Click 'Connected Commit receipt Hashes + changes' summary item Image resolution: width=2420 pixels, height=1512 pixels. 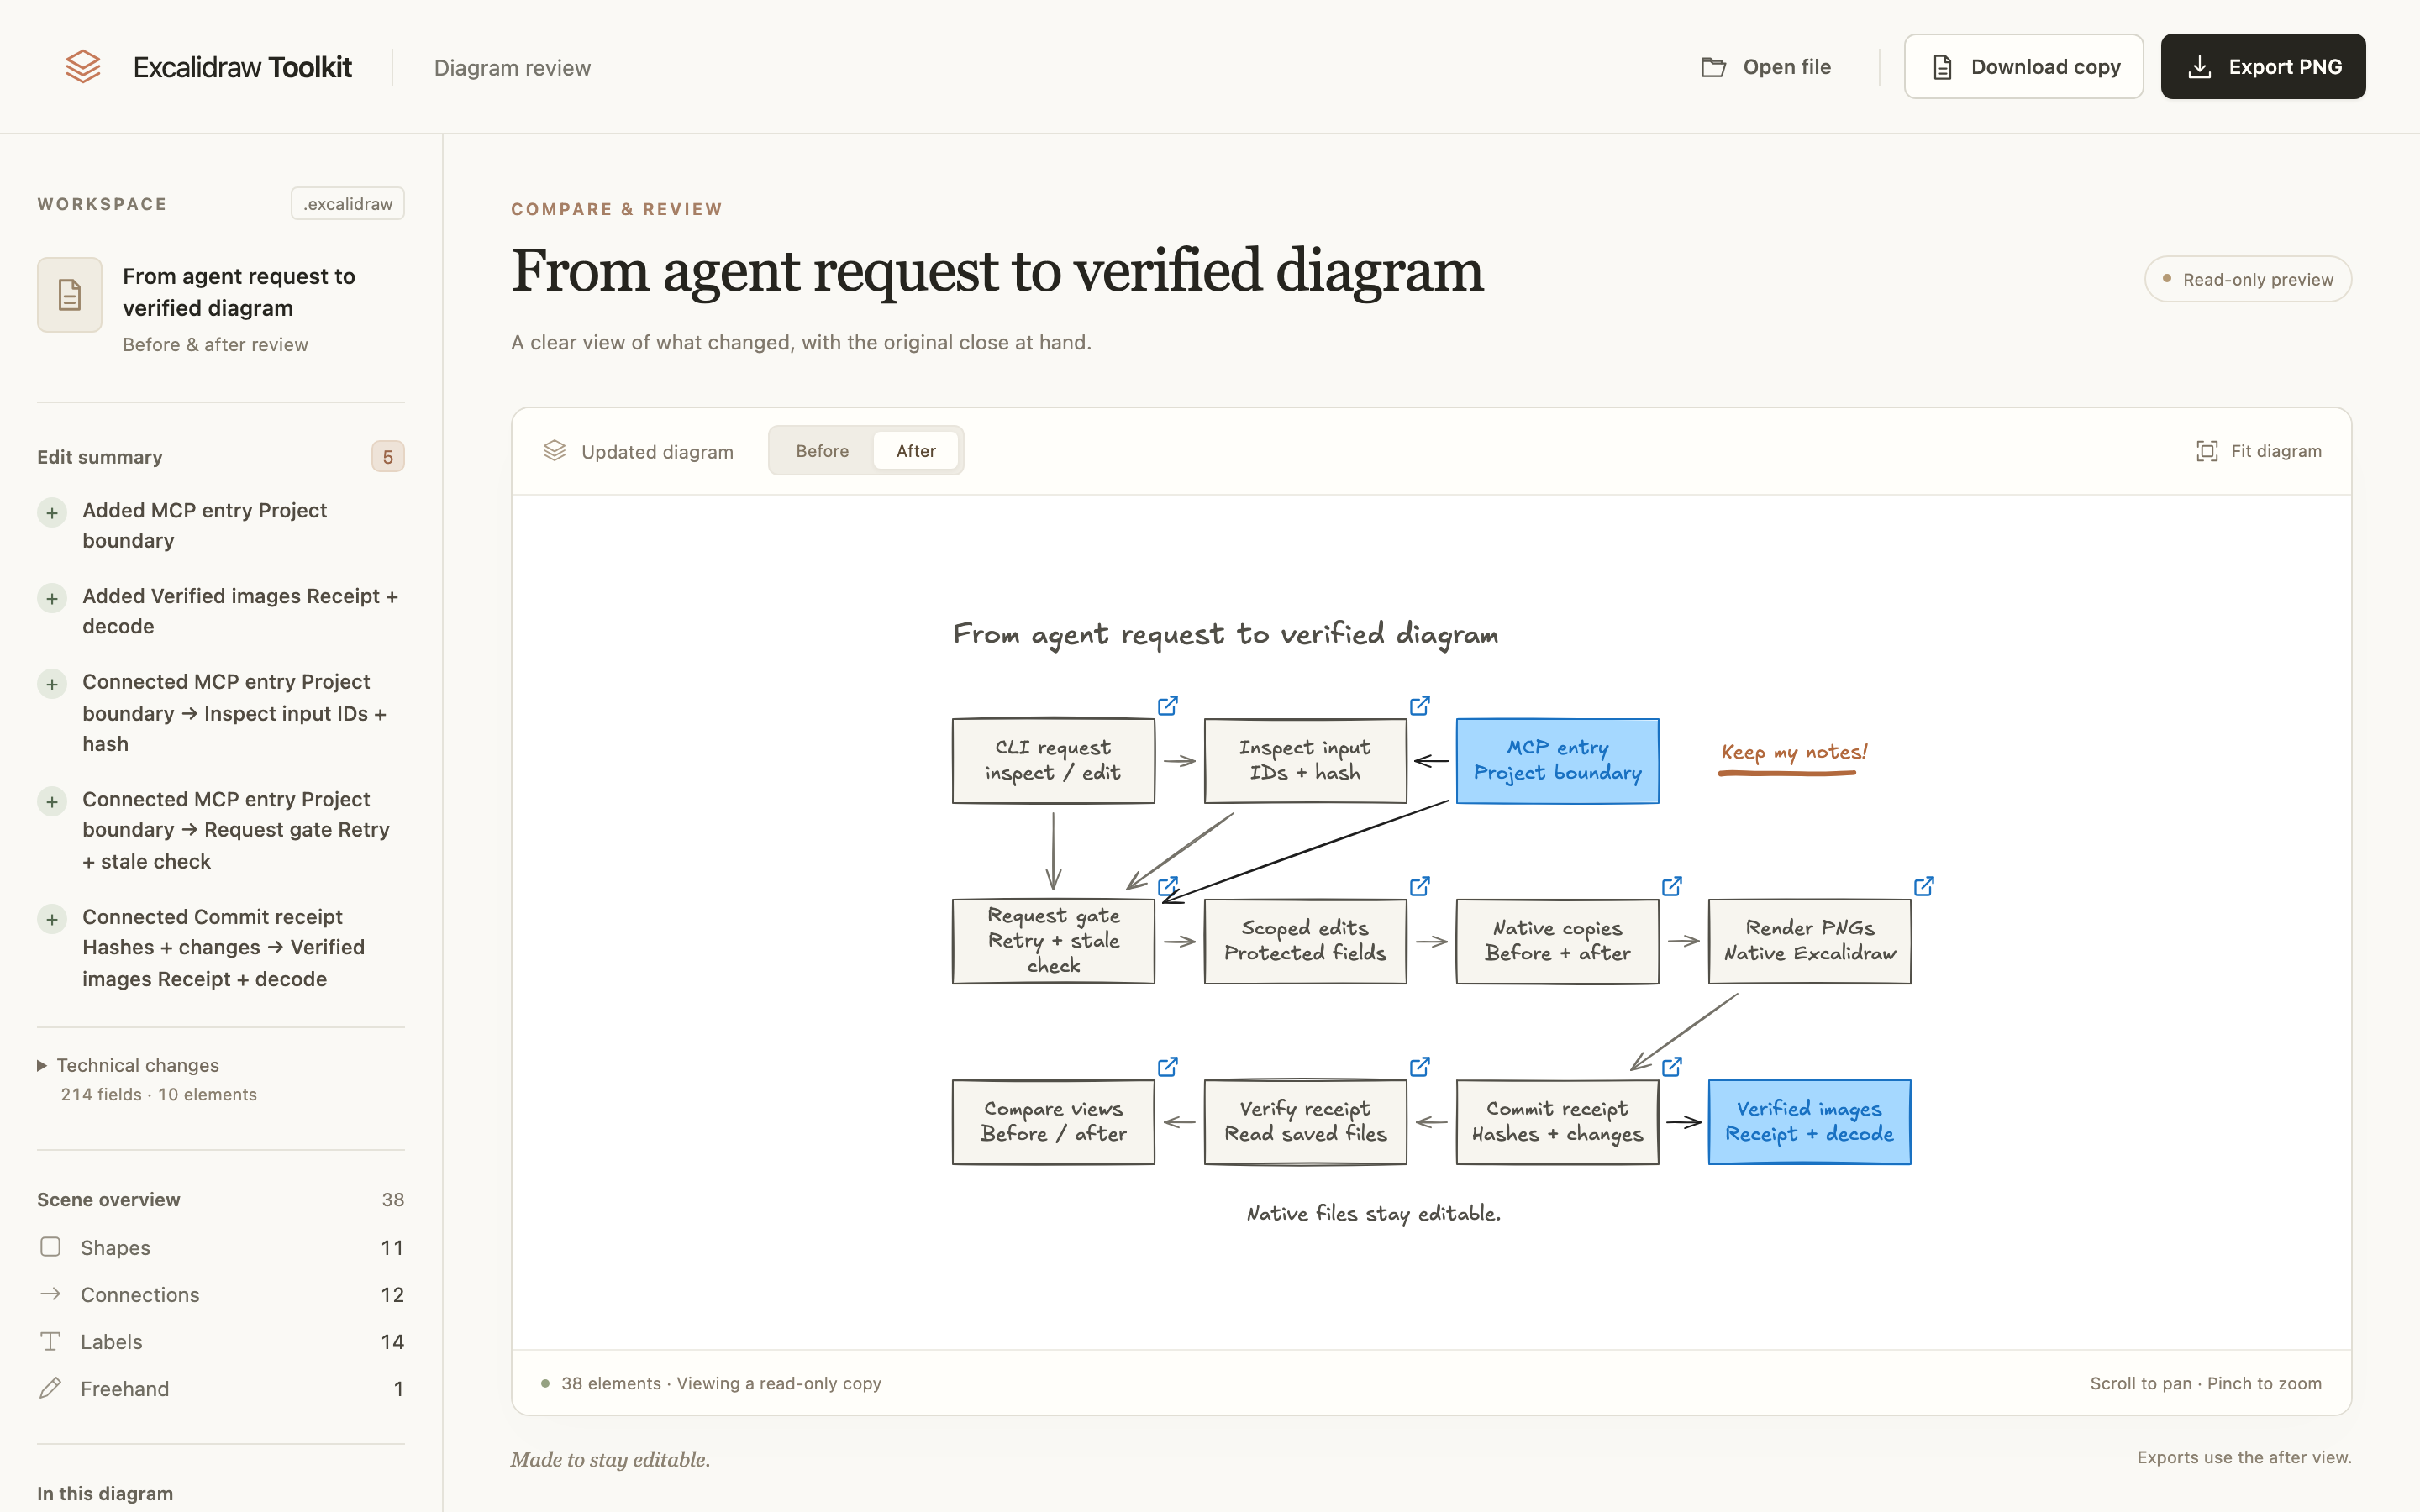[223, 948]
